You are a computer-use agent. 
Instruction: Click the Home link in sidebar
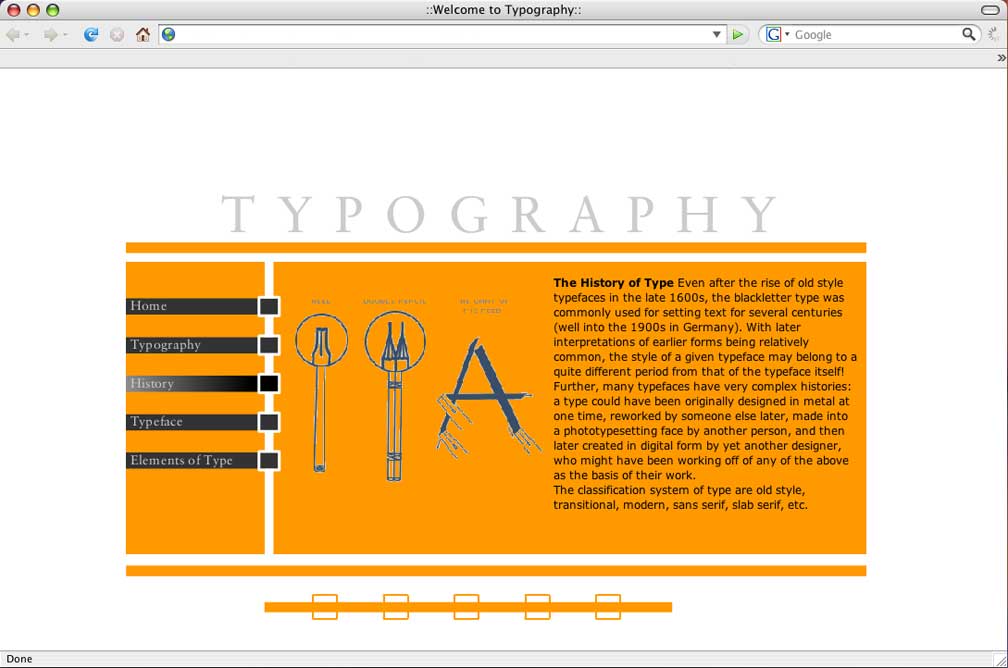tap(148, 306)
